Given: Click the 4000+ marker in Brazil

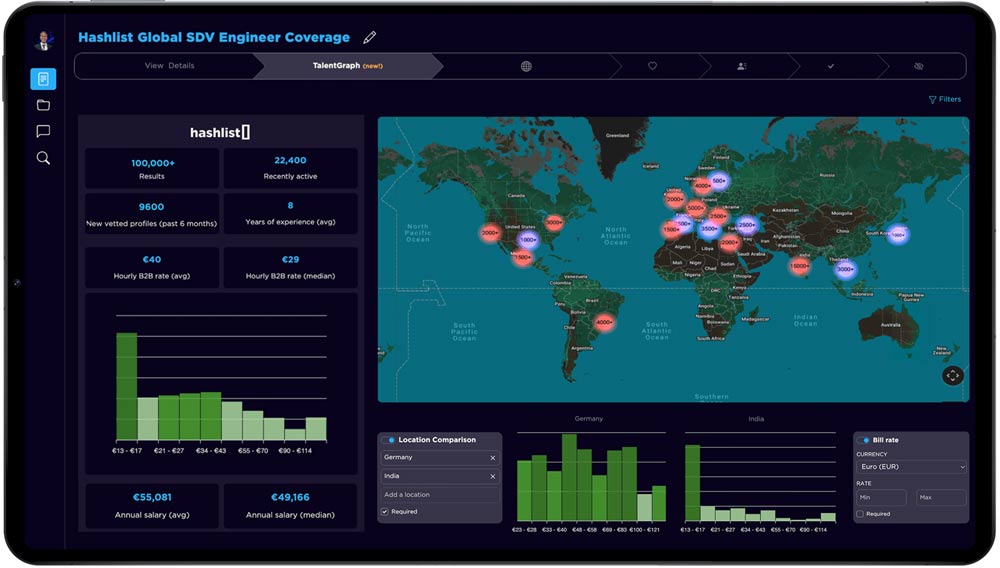Looking at the screenshot, I should point(604,323).
